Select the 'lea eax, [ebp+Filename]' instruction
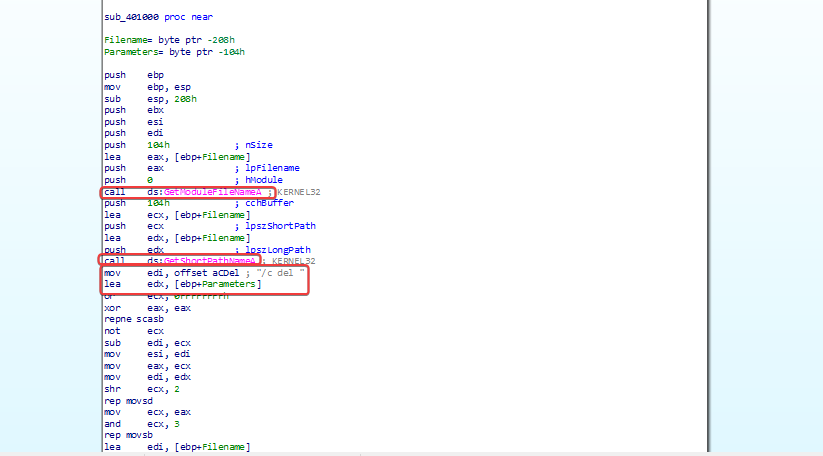Screen dimensions: 823x456 point(177,157)
